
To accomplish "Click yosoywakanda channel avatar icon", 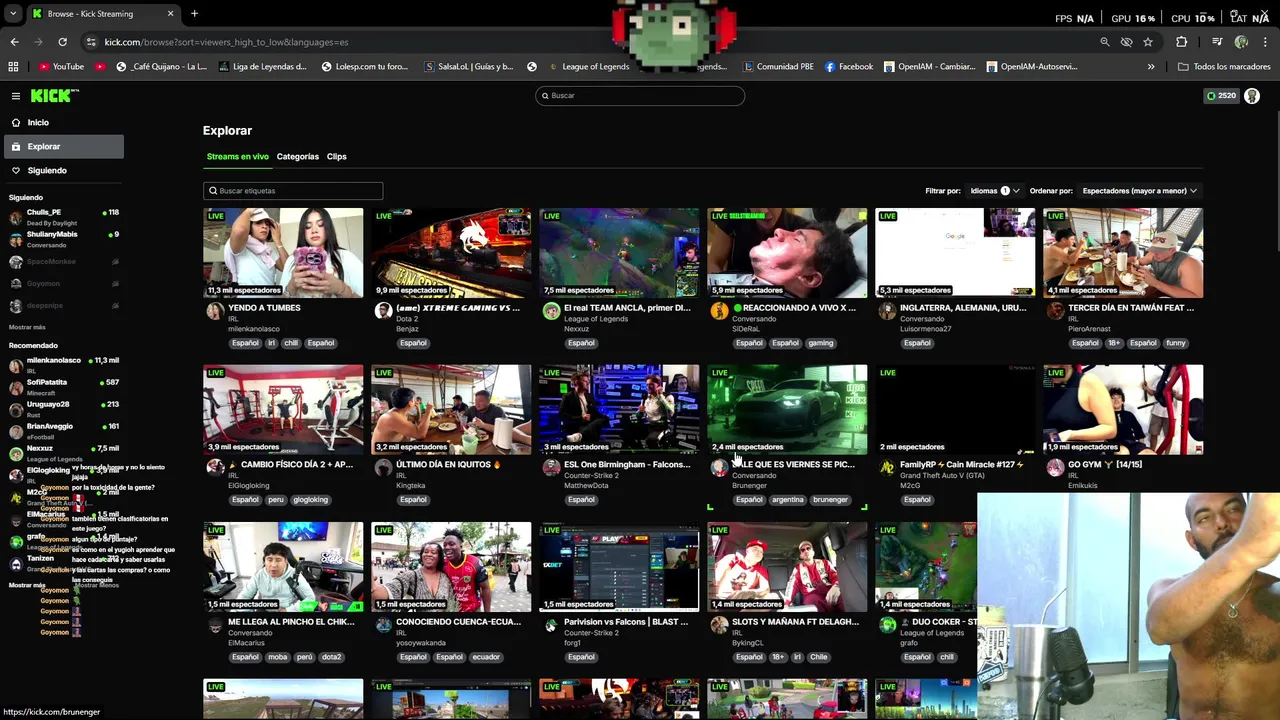I will 383,625.
